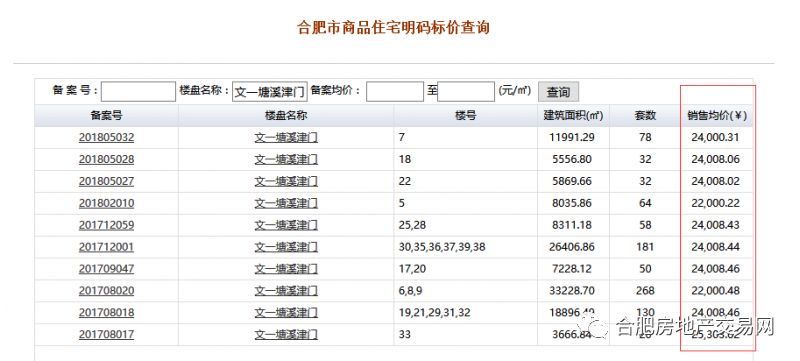Image resolution: width=800 pixels, height=361 pixels.
Task: Open record link 201712001
Action: pyautogui.click(x=106, y=247)
